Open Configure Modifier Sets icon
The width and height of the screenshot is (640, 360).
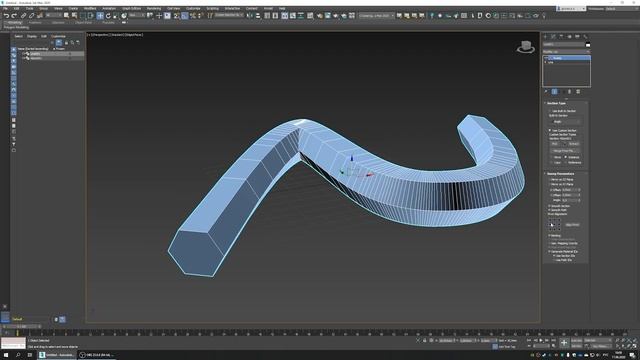click(578, 91)
